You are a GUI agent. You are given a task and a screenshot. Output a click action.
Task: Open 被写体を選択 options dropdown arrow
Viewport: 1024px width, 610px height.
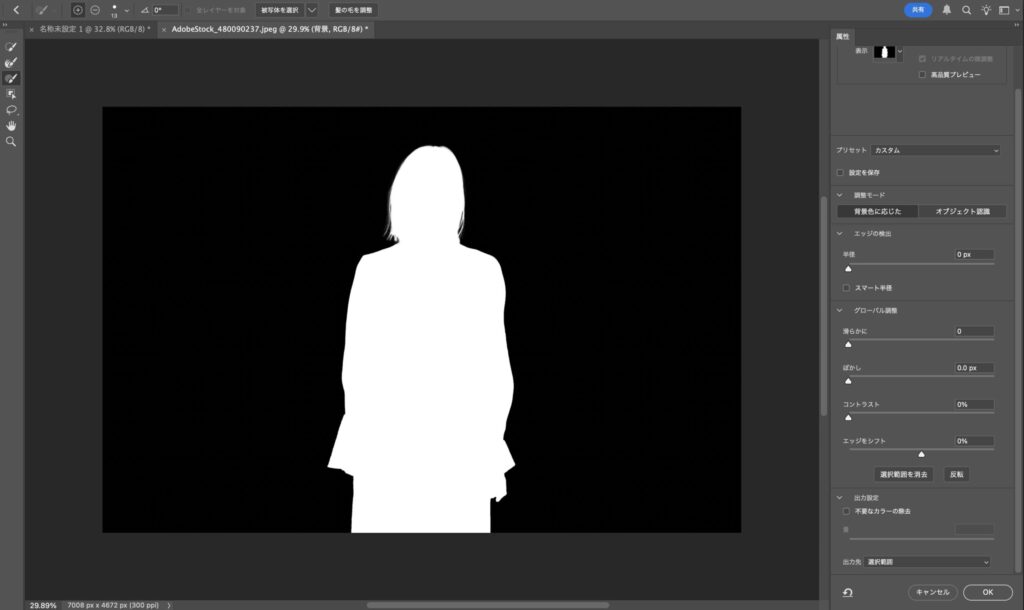pos(312,10)
